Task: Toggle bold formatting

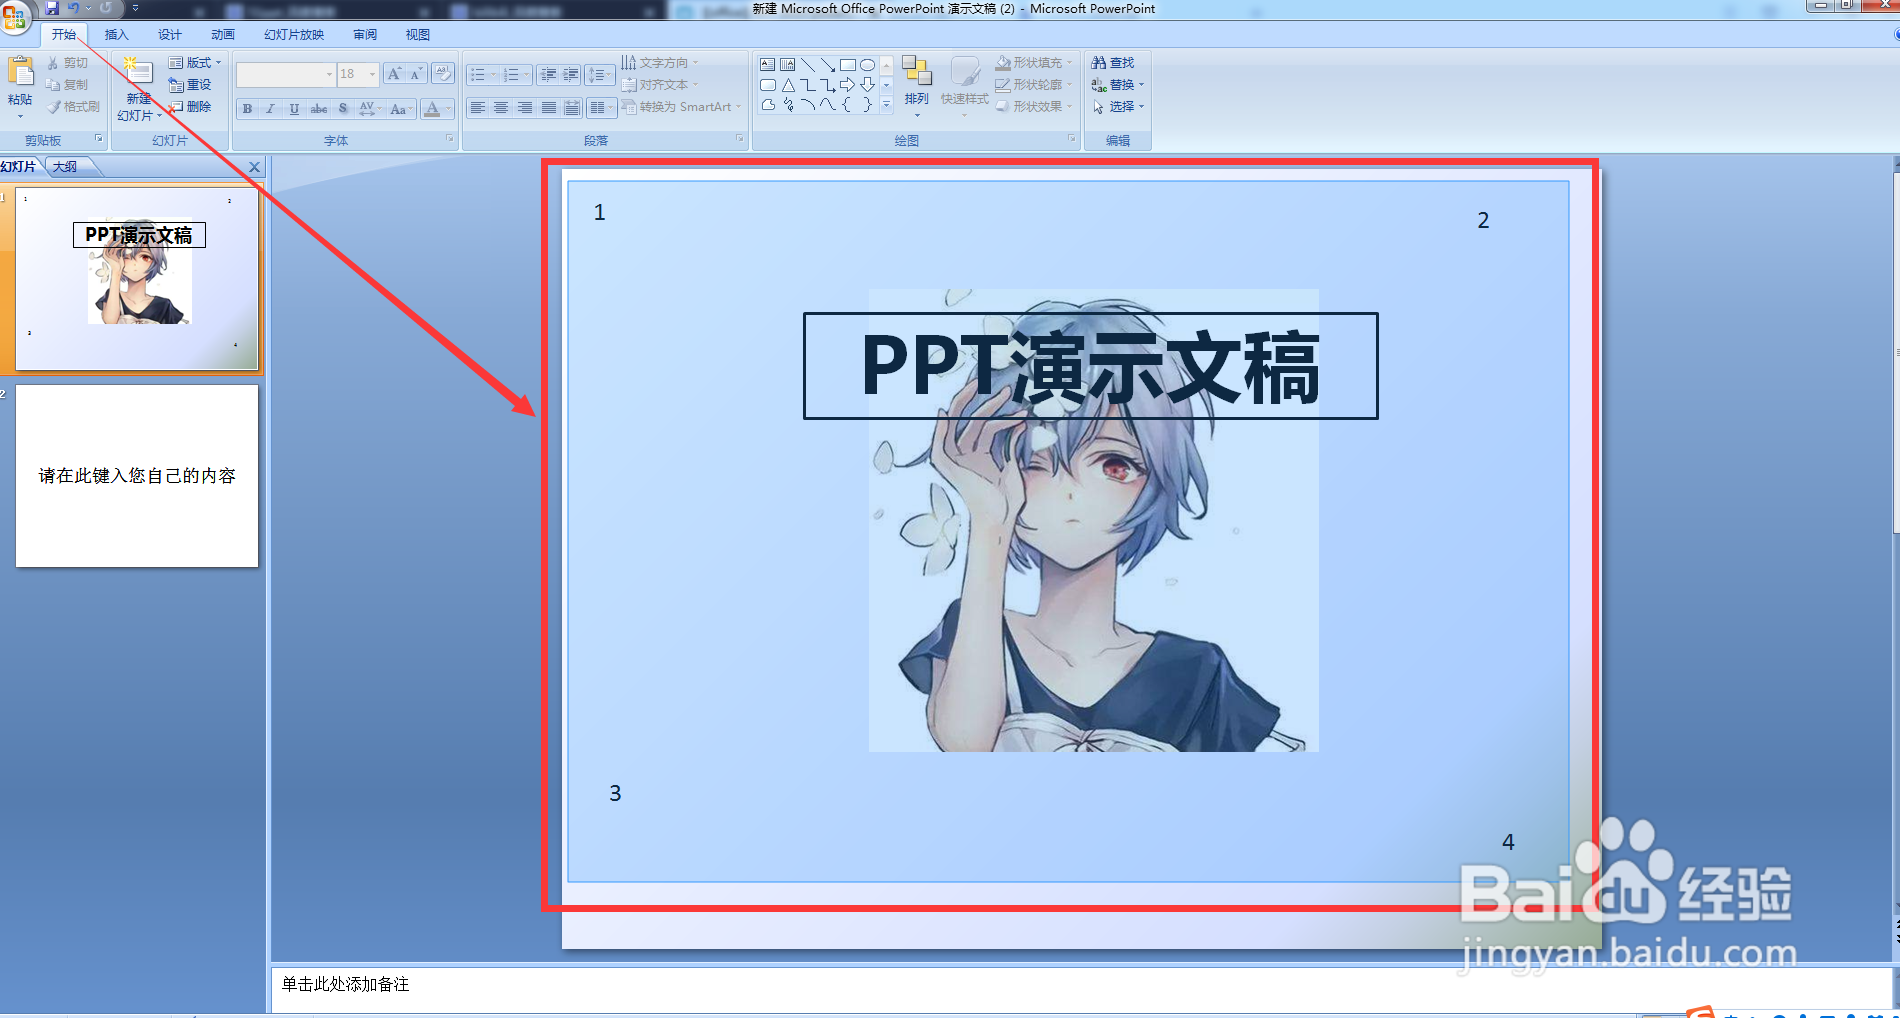Action: (247, 108)
